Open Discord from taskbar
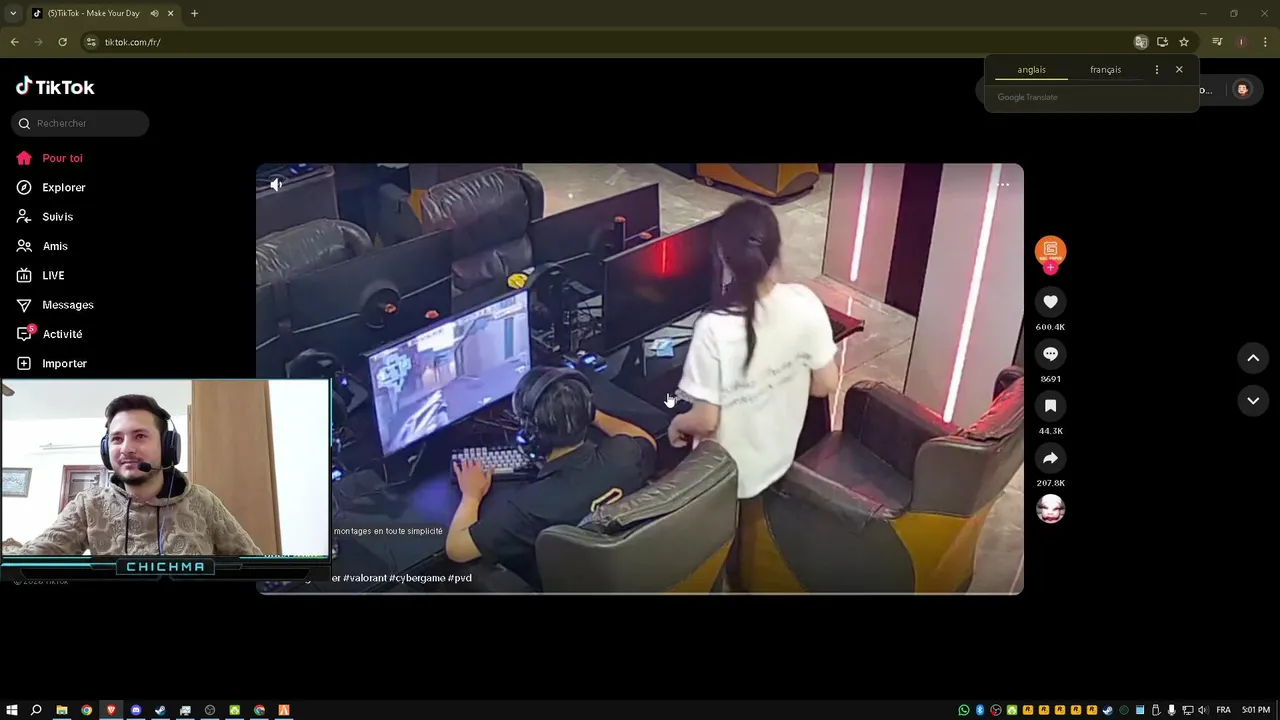This screenshot has height=720, width=1280. (x=136, y=710)
